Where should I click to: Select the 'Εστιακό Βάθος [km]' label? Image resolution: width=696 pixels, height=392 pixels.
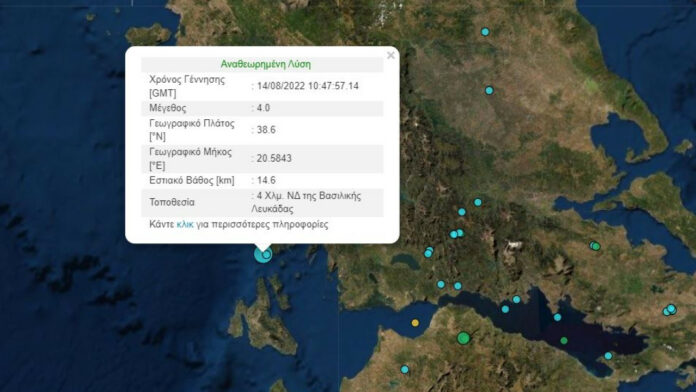click(192, 181)
